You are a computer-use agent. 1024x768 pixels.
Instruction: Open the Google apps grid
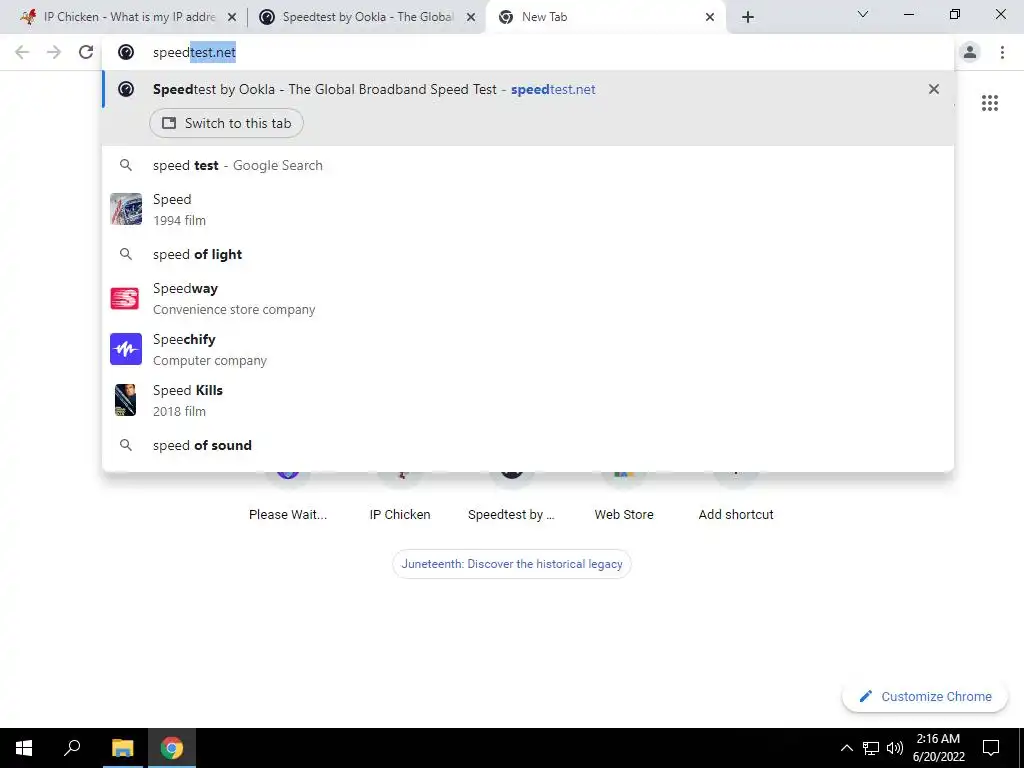[x=990, y=103]
